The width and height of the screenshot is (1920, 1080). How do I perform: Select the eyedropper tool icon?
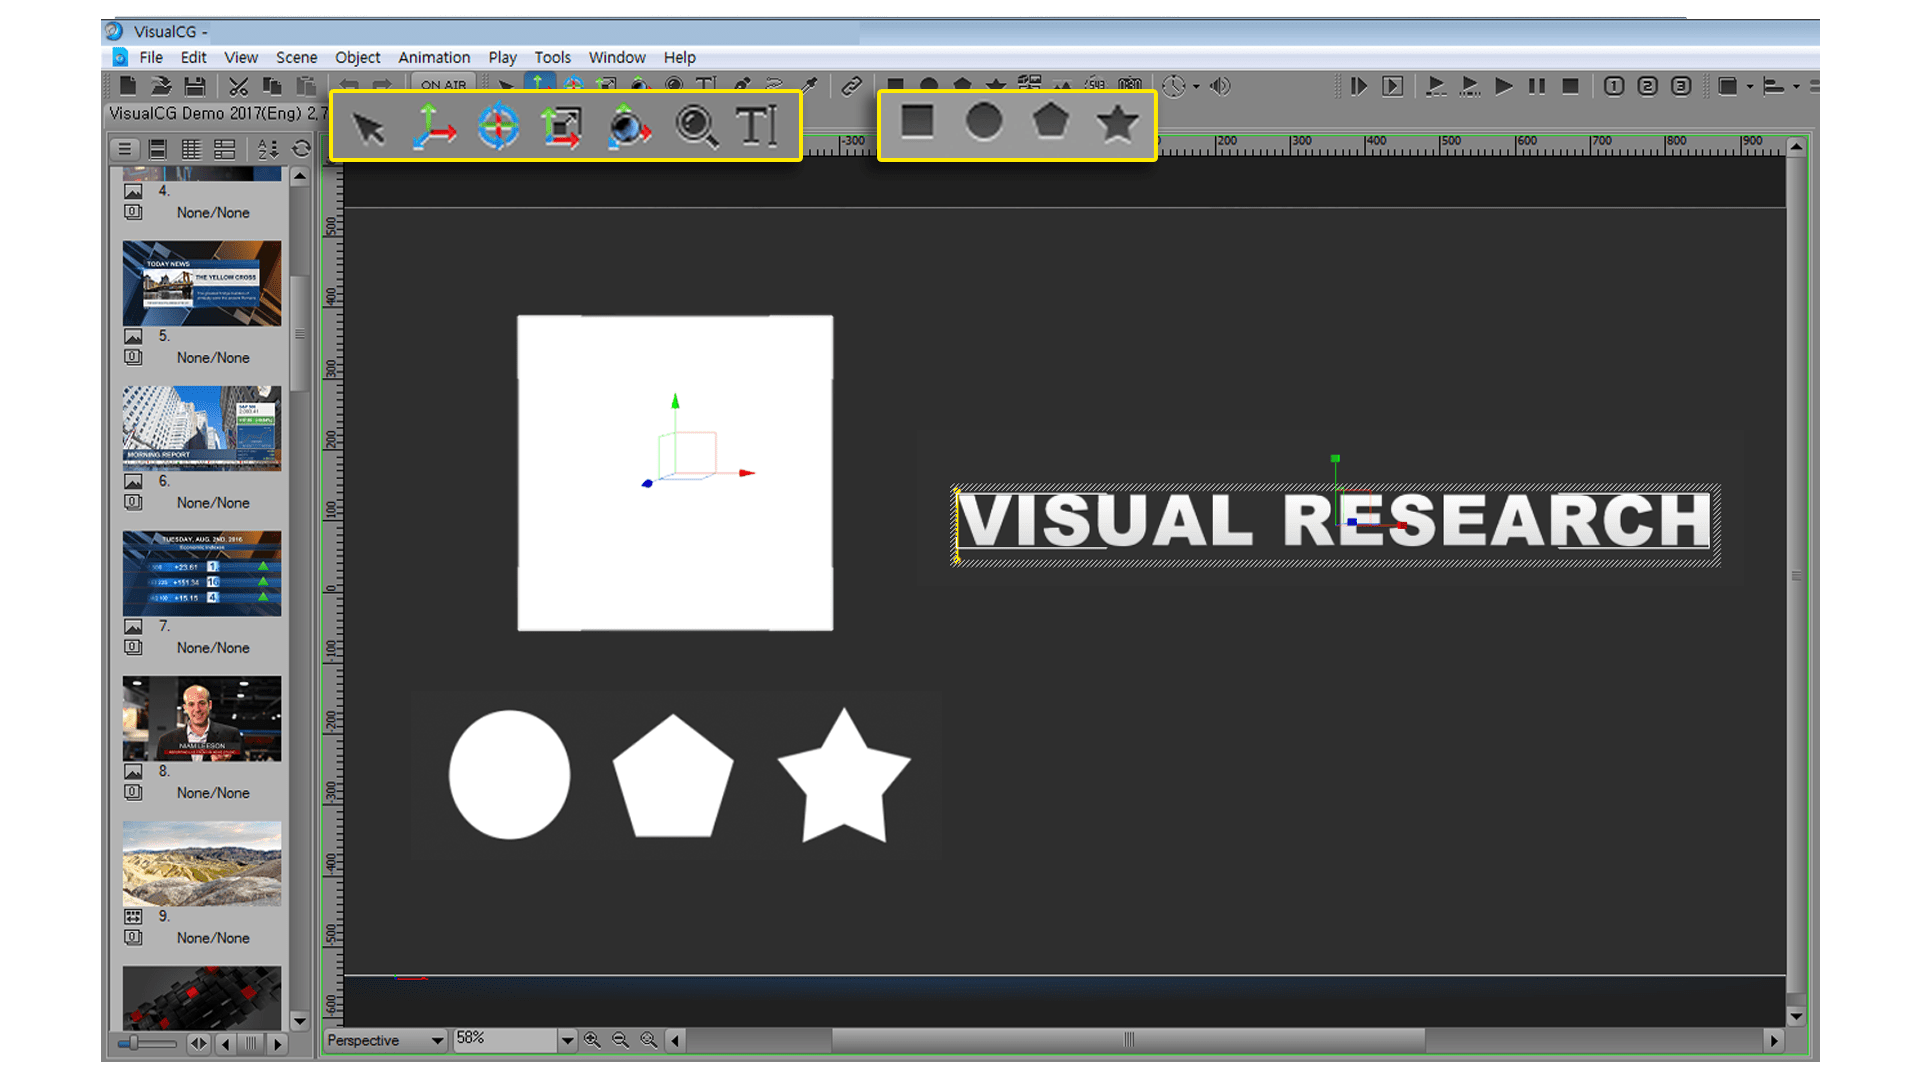coord(809,86)
